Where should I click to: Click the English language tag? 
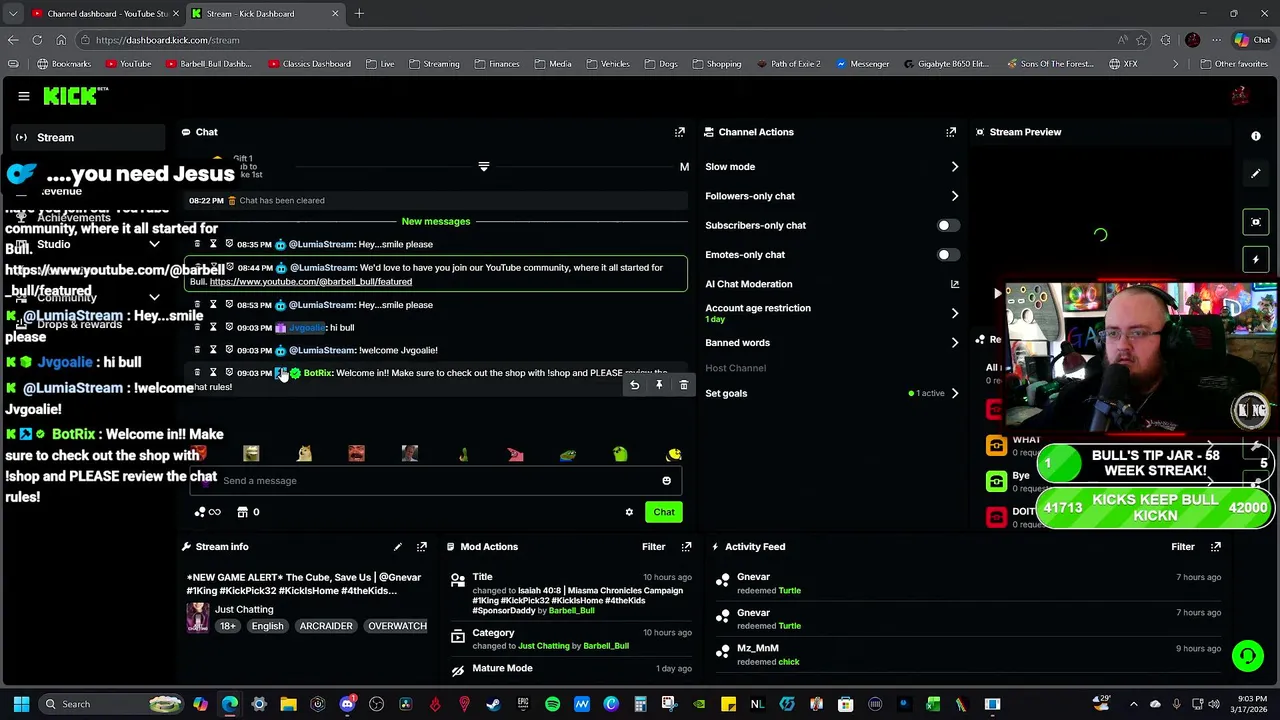[x=267, y=626]
